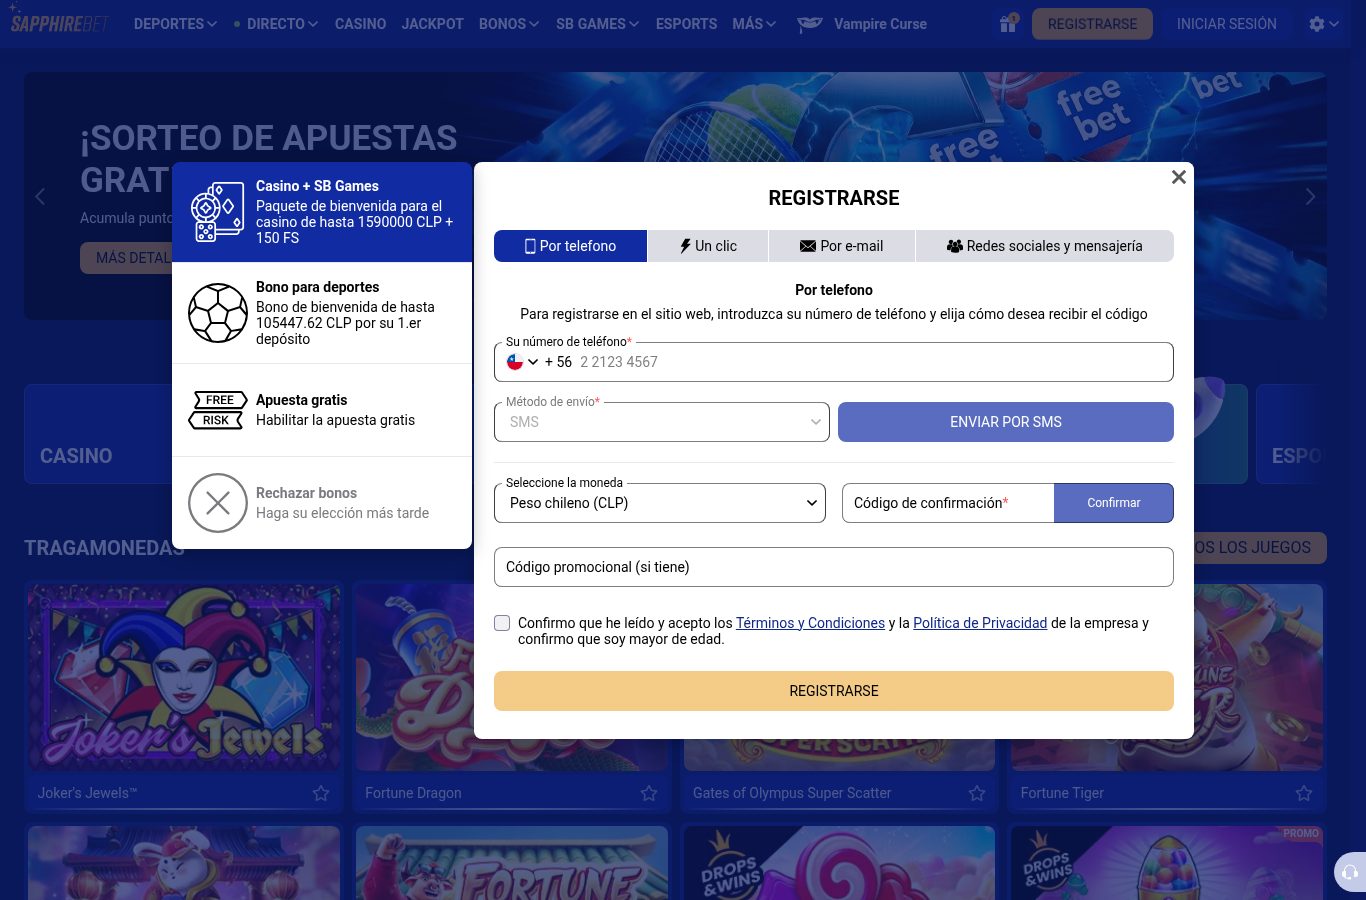Submit the yellow Registrarse form button
The width and height of the screenshot is (1366, 900).
[x=834, y=691]
